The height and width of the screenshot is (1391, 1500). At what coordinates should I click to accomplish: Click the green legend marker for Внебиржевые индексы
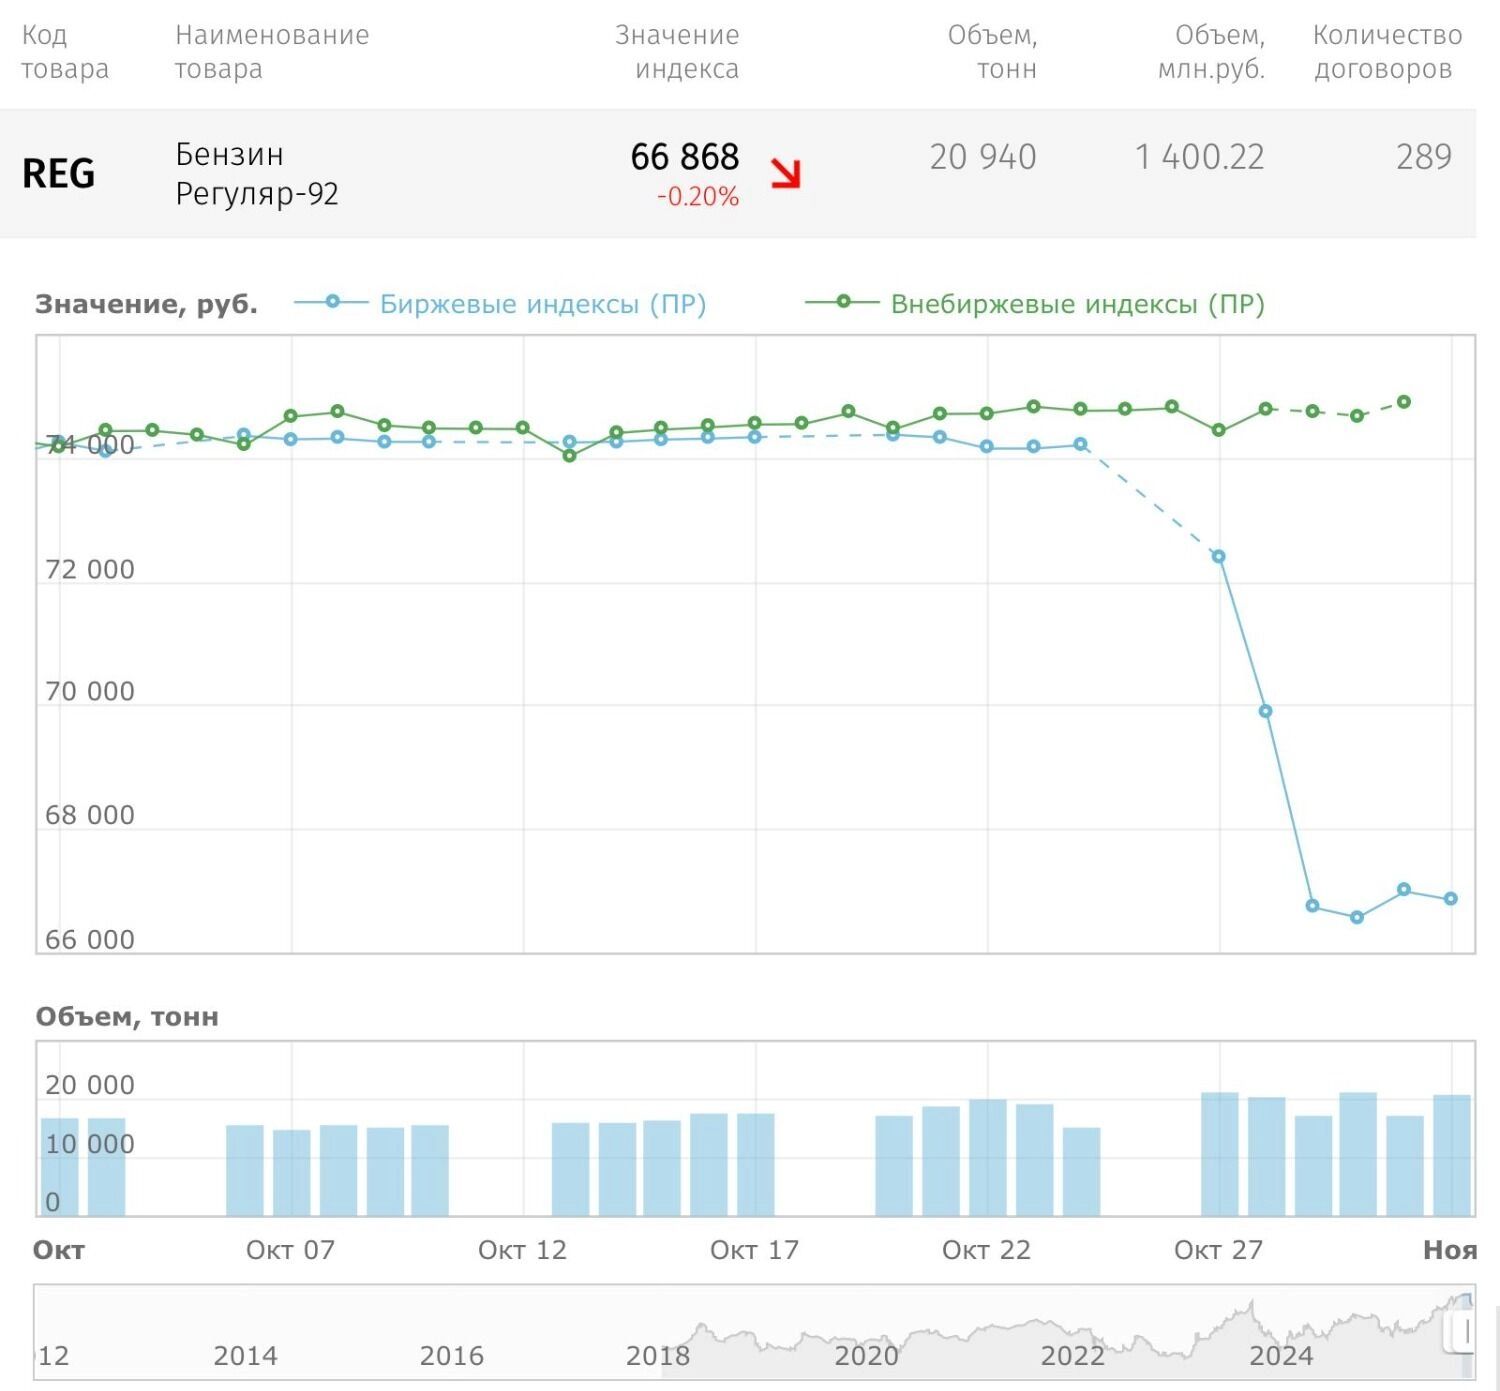coord(843,302)
